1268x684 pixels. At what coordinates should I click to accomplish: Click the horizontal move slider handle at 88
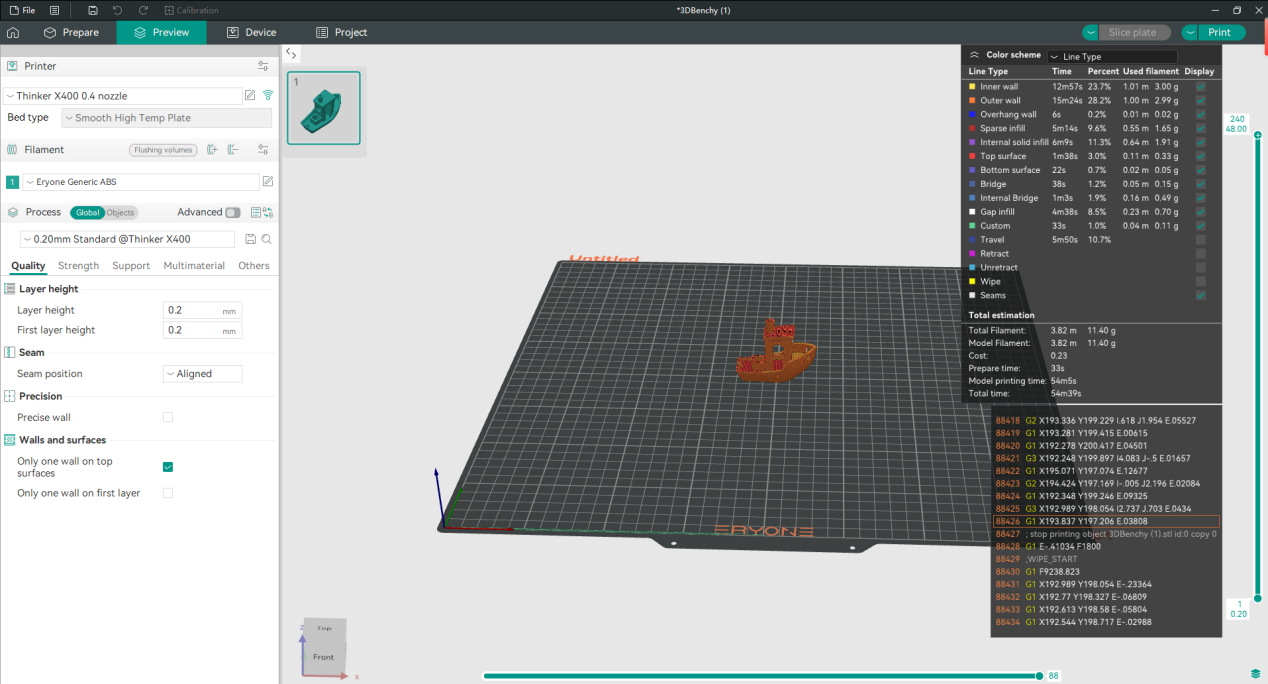(1040, 676)
